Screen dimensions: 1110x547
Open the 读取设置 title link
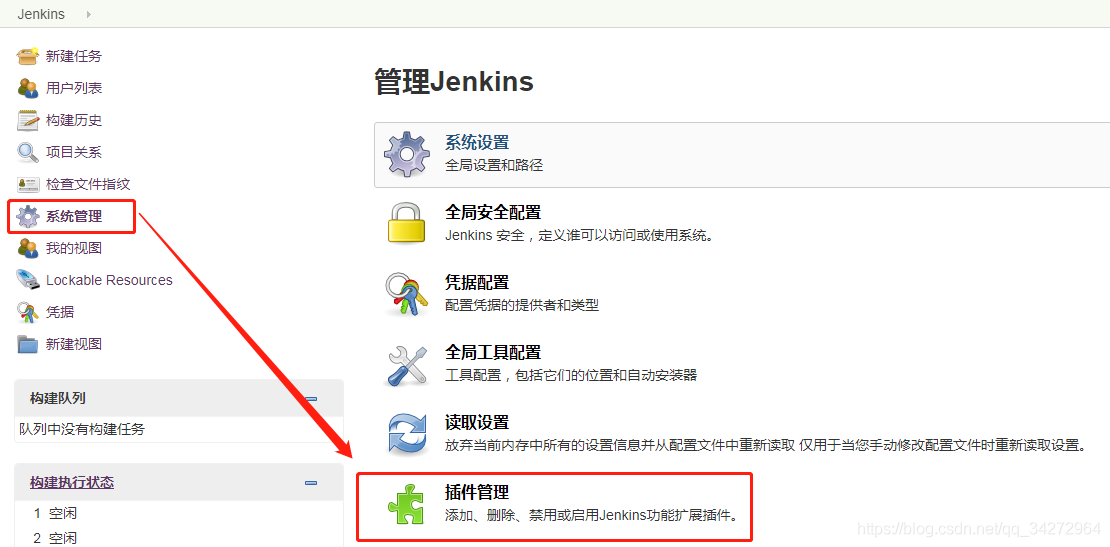476,422
